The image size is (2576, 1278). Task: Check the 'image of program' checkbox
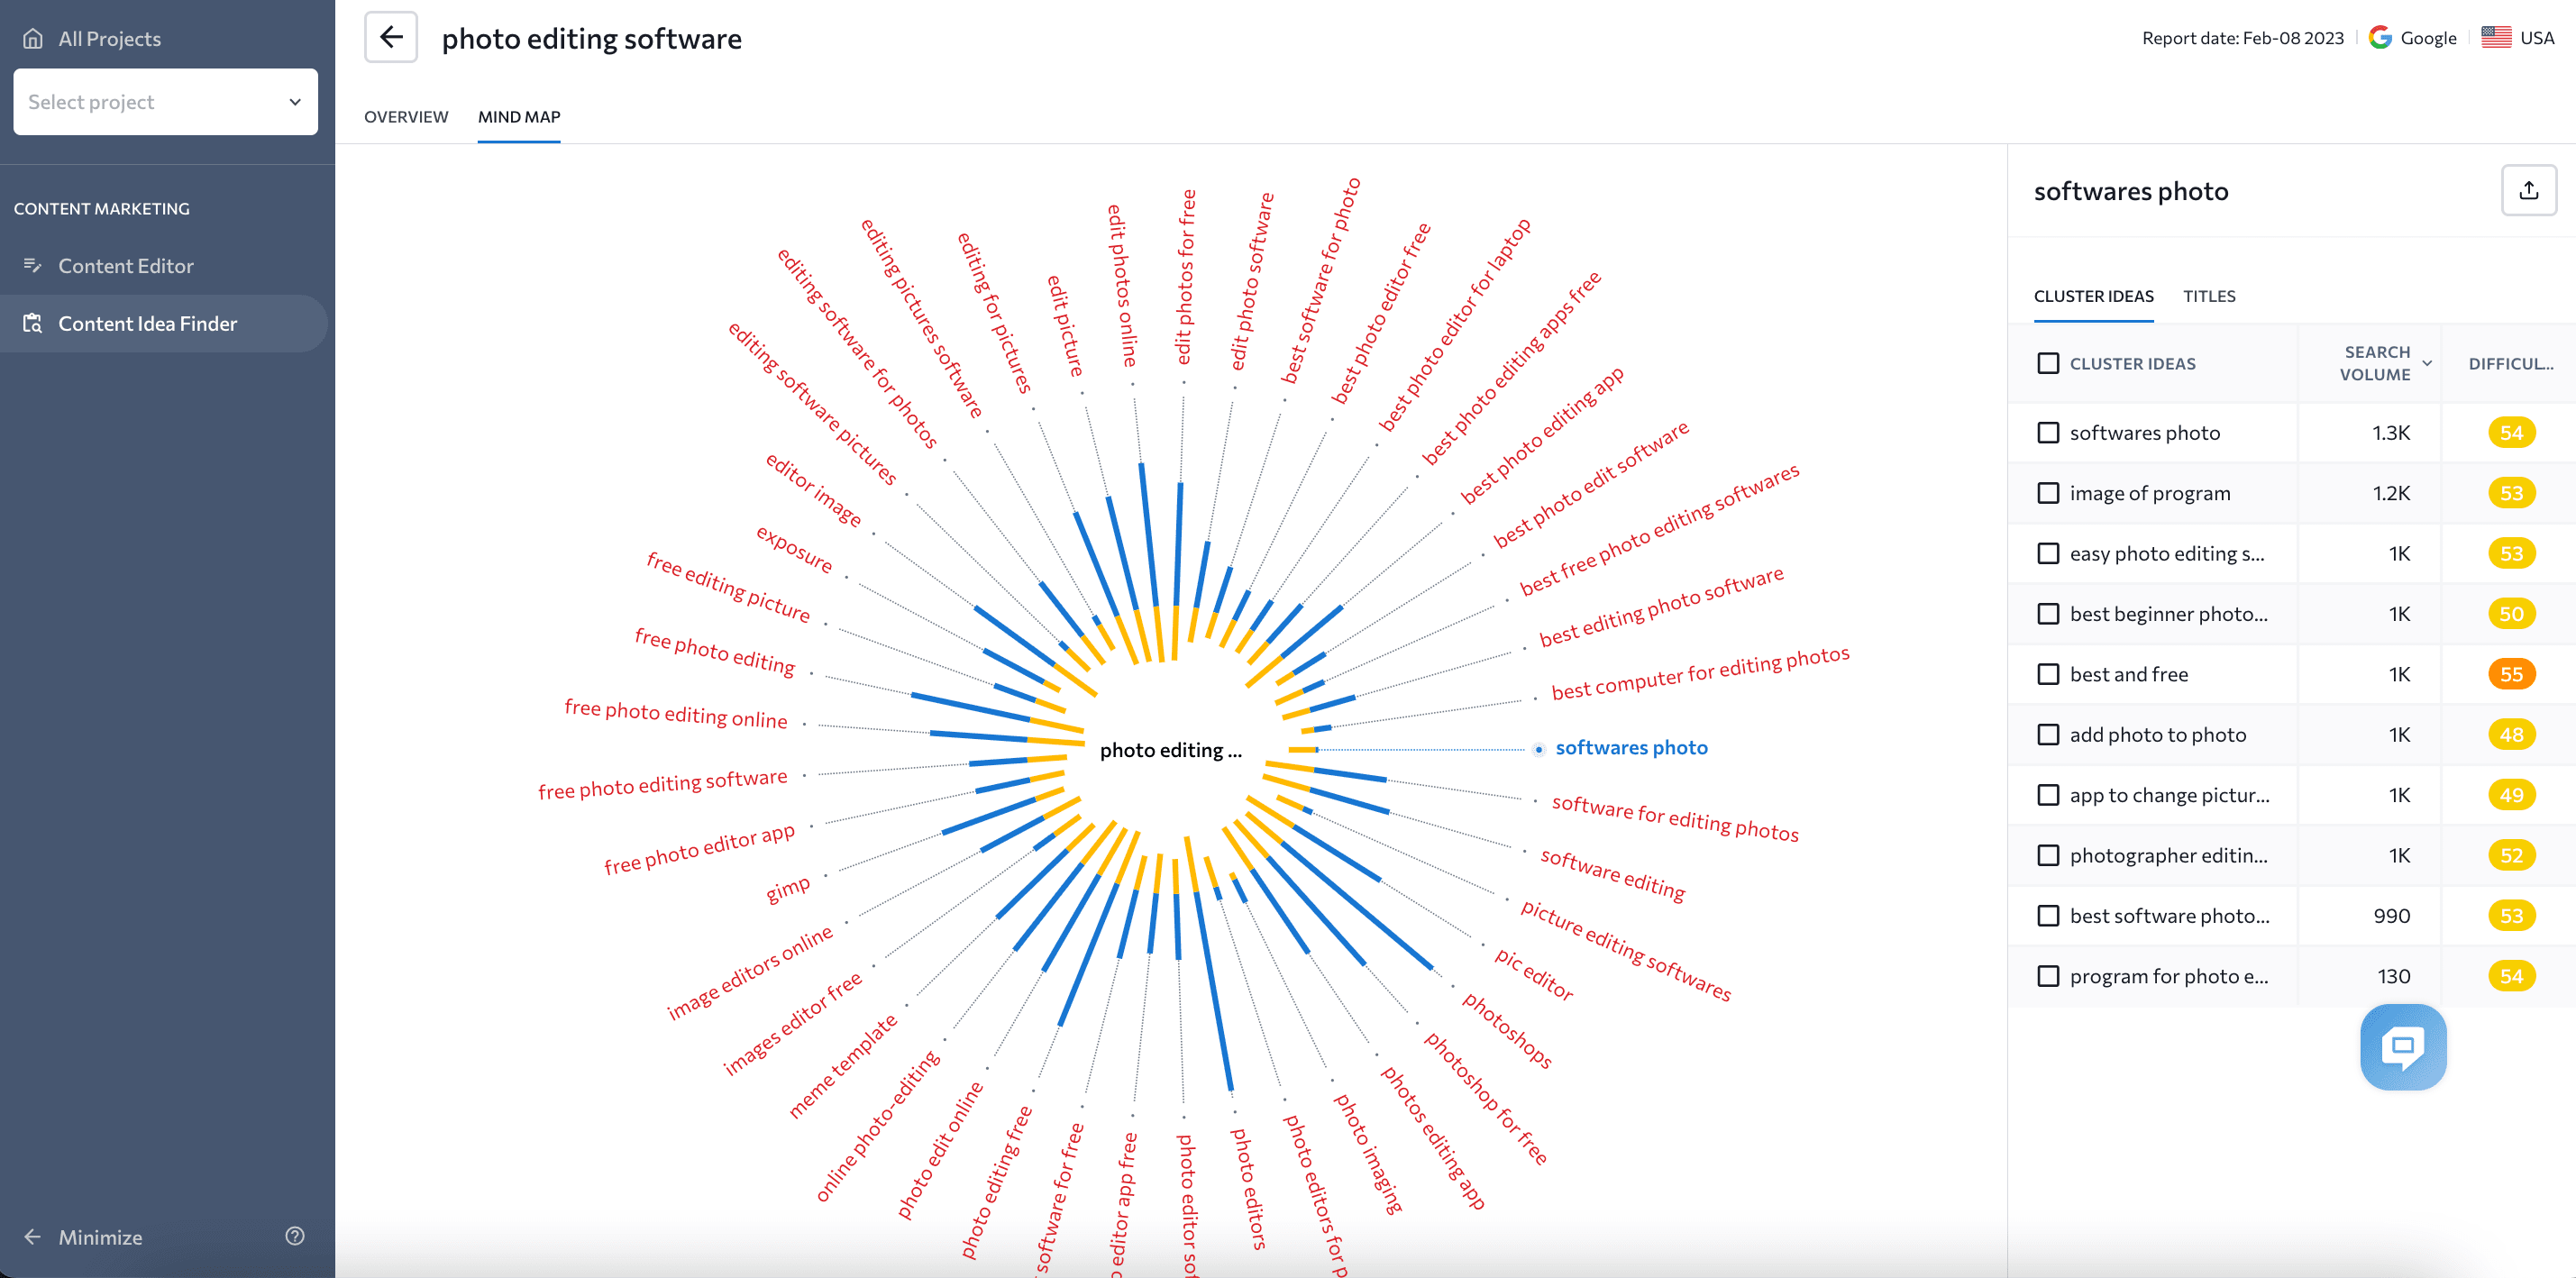pos(2048,493)
